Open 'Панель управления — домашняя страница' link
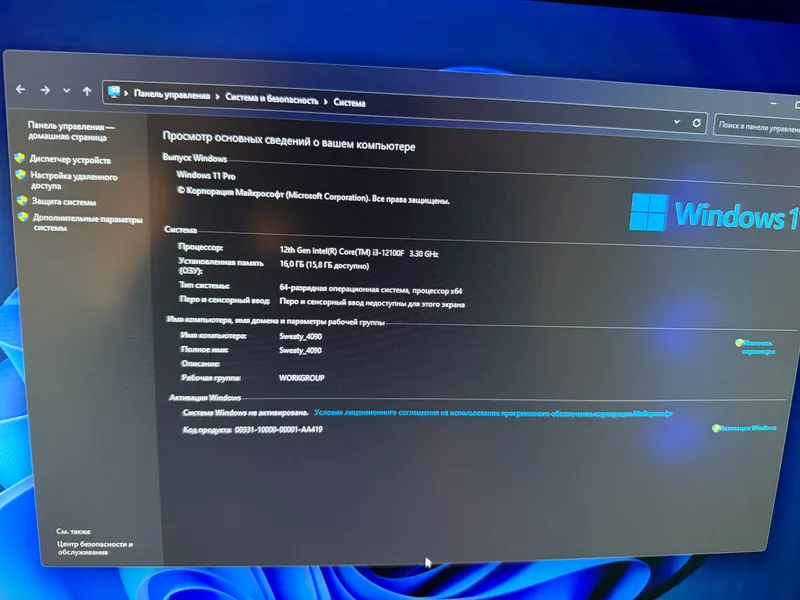This screenshot has height=600, width=800. 71,131
